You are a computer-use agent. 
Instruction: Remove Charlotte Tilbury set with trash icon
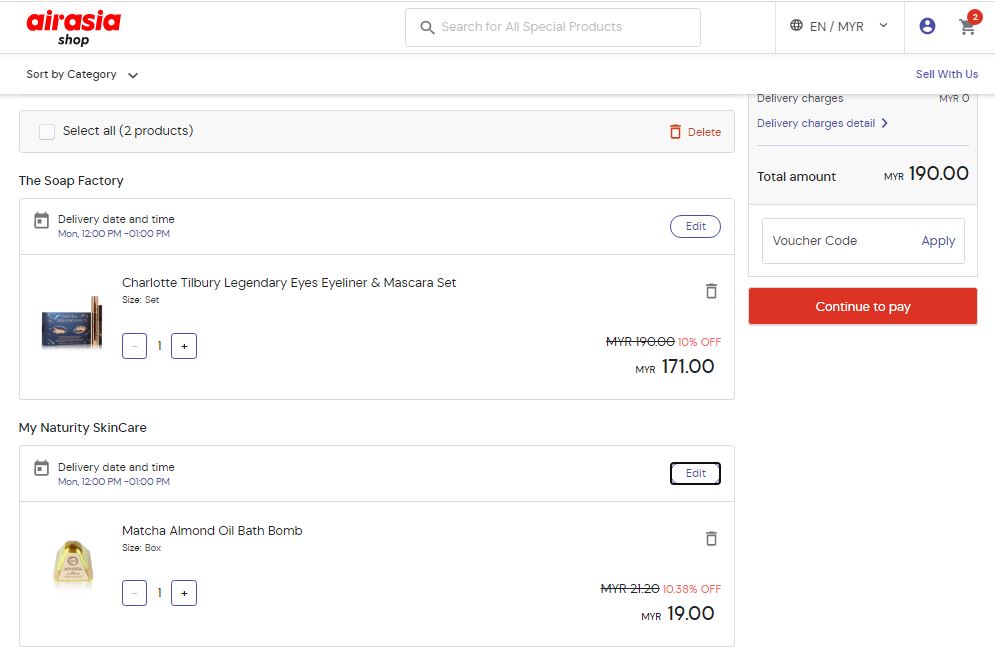click(x=711, y=291)
